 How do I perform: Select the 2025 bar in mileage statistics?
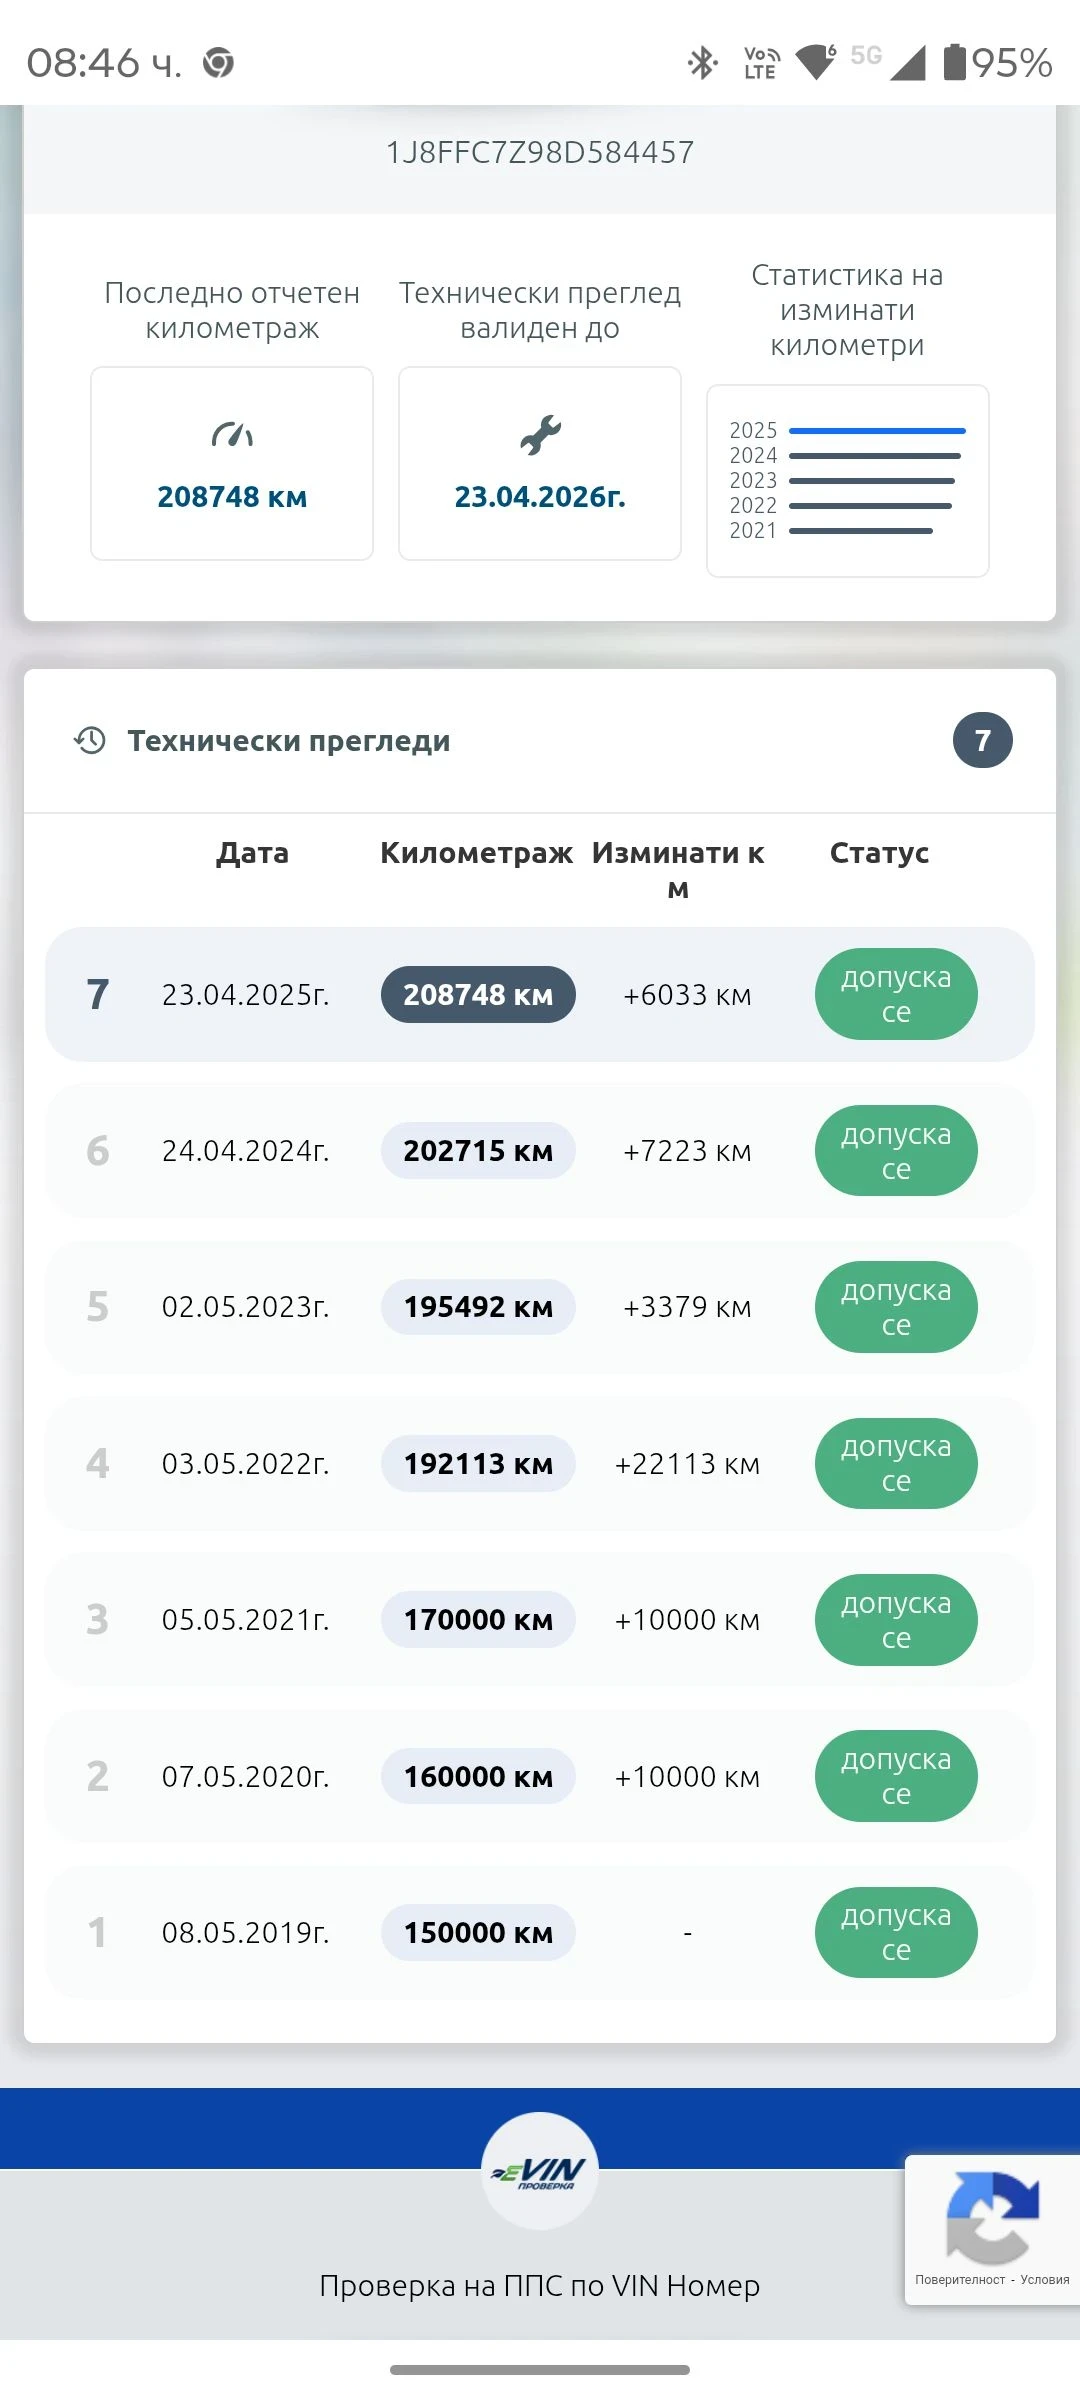876,431
